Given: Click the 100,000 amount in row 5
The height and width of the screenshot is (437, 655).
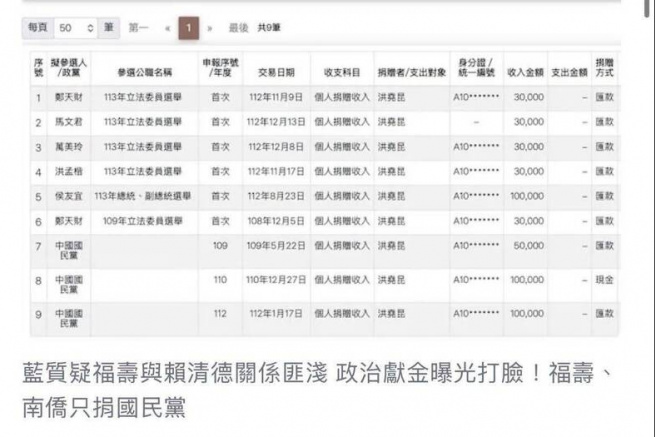Looking at the screenshot, I should (527, 196).
